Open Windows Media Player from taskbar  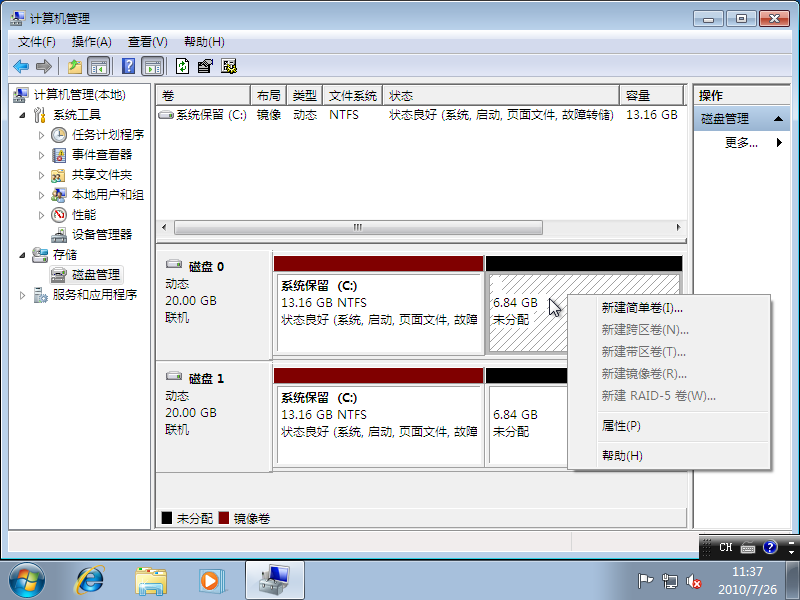211,581
